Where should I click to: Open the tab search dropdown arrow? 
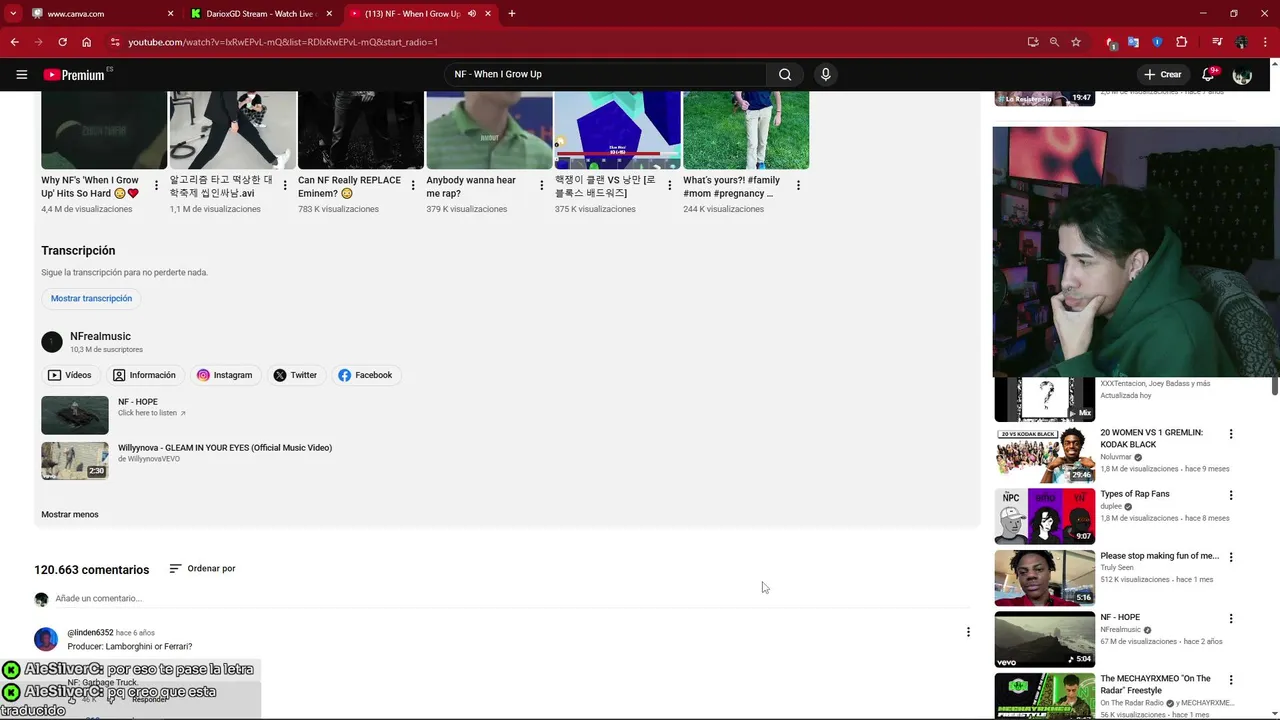coord(13,14)
